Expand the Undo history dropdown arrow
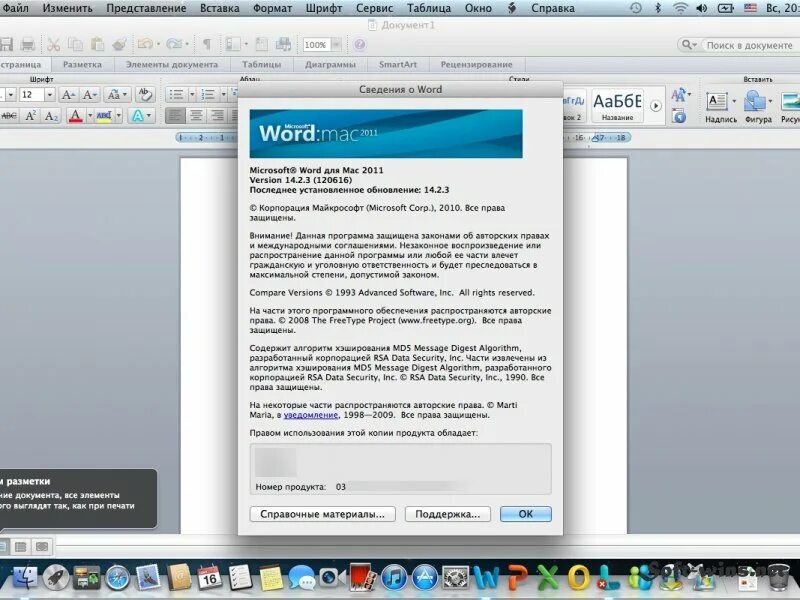Image resolution: width=800 pixels, height=600 pixels. click(x=158, y=45)
